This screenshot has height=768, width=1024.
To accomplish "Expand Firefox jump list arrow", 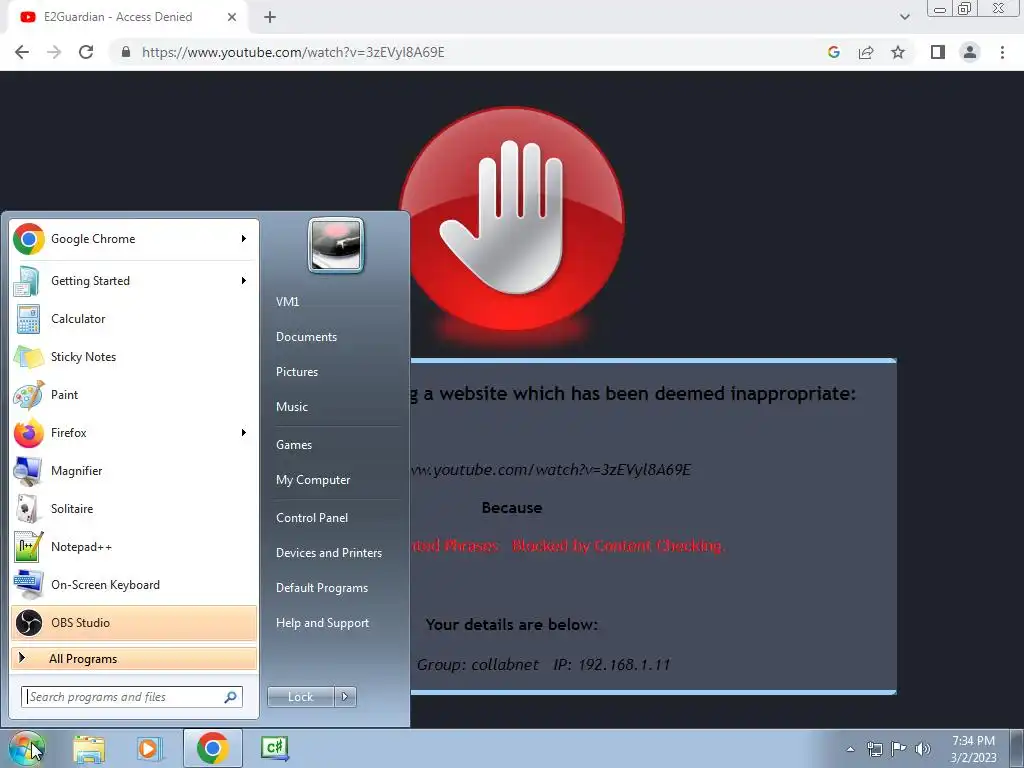I will coord(244,432).
